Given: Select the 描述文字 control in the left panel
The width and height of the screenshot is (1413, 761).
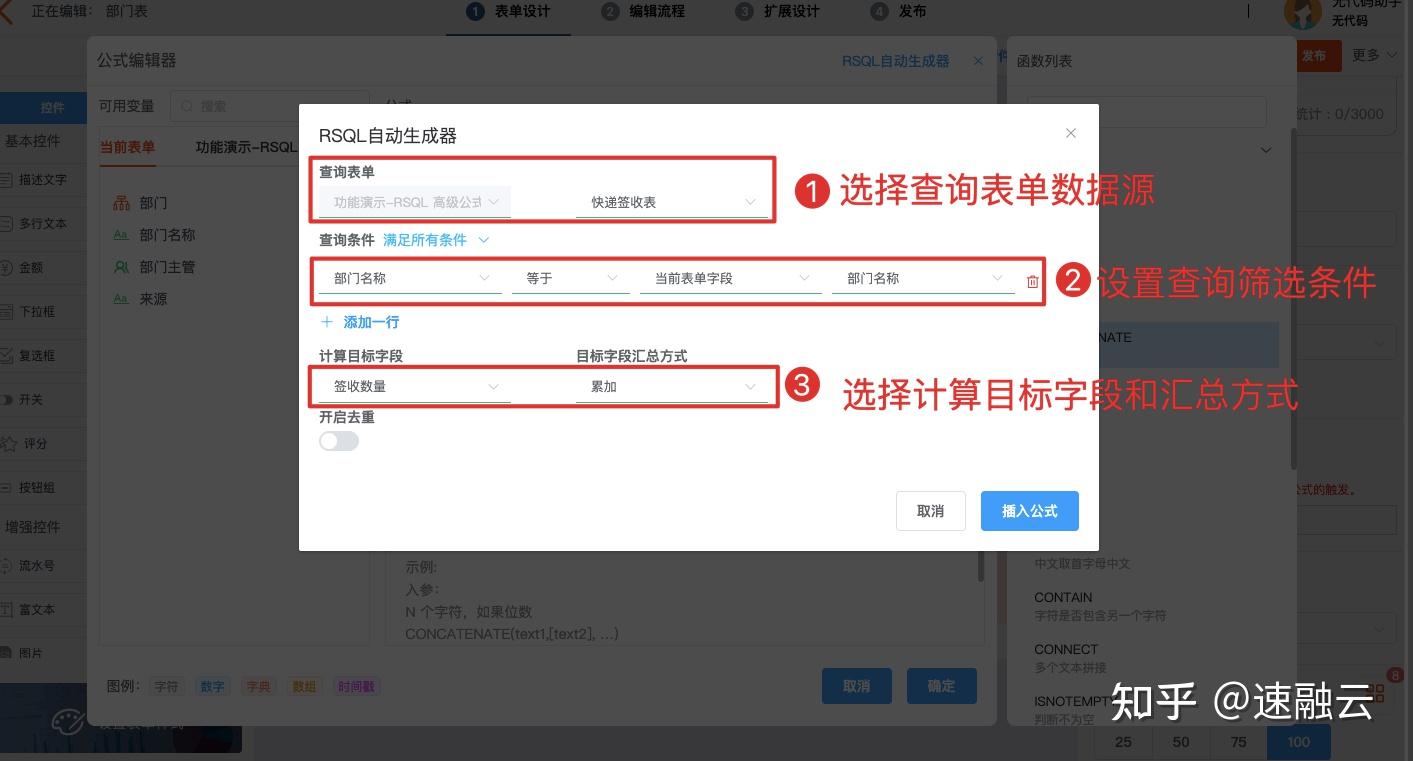Looking at the screenshot, I should coord(40,182).
